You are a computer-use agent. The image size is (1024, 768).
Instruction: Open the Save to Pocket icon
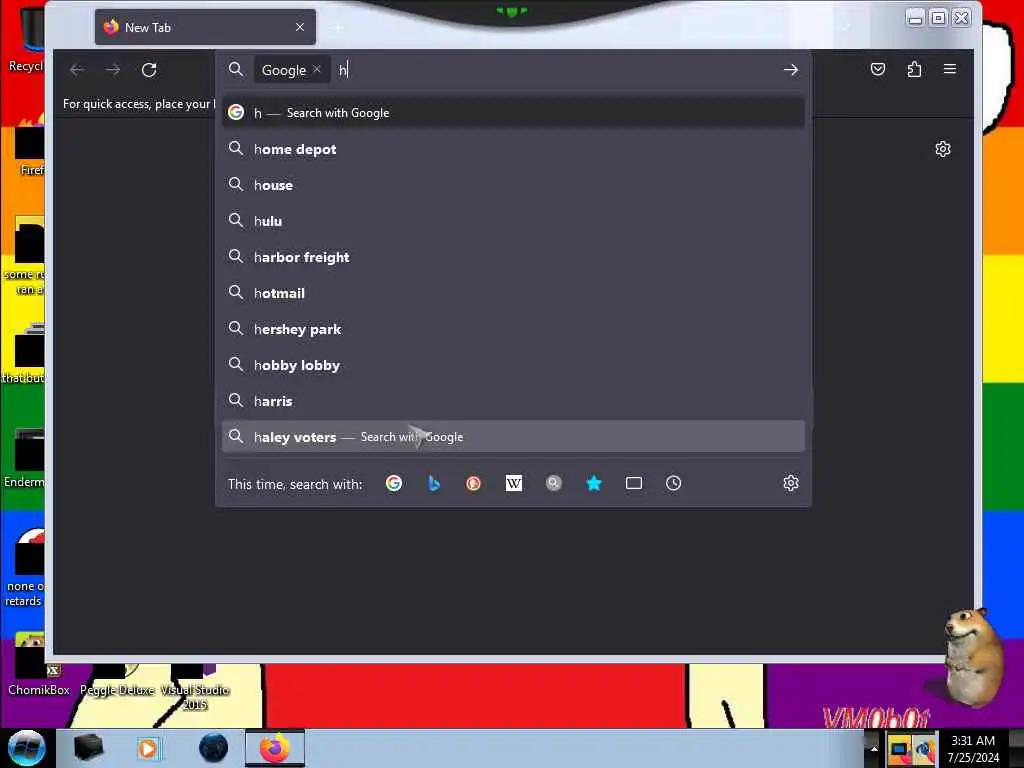pos(878,69)
